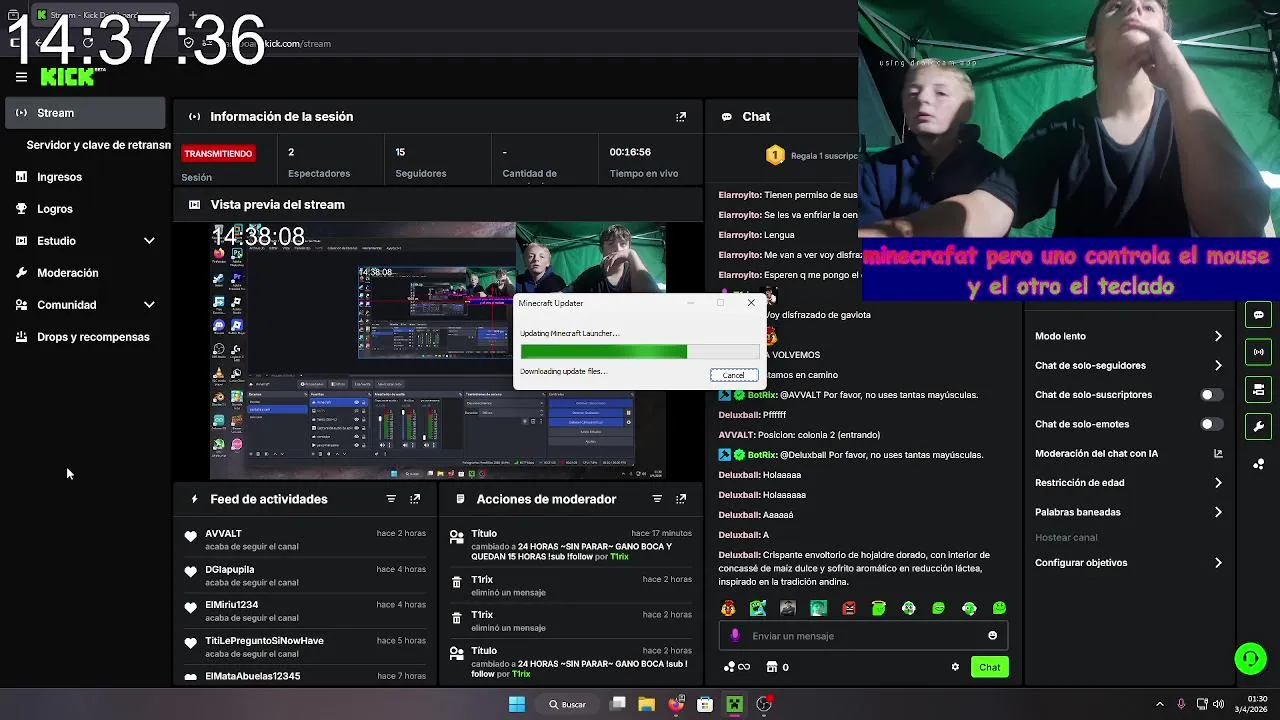Open Configurar objetivos chevron
Image resolution: width=1280 pixels, height=720 pixels.
pos(1218,563)
